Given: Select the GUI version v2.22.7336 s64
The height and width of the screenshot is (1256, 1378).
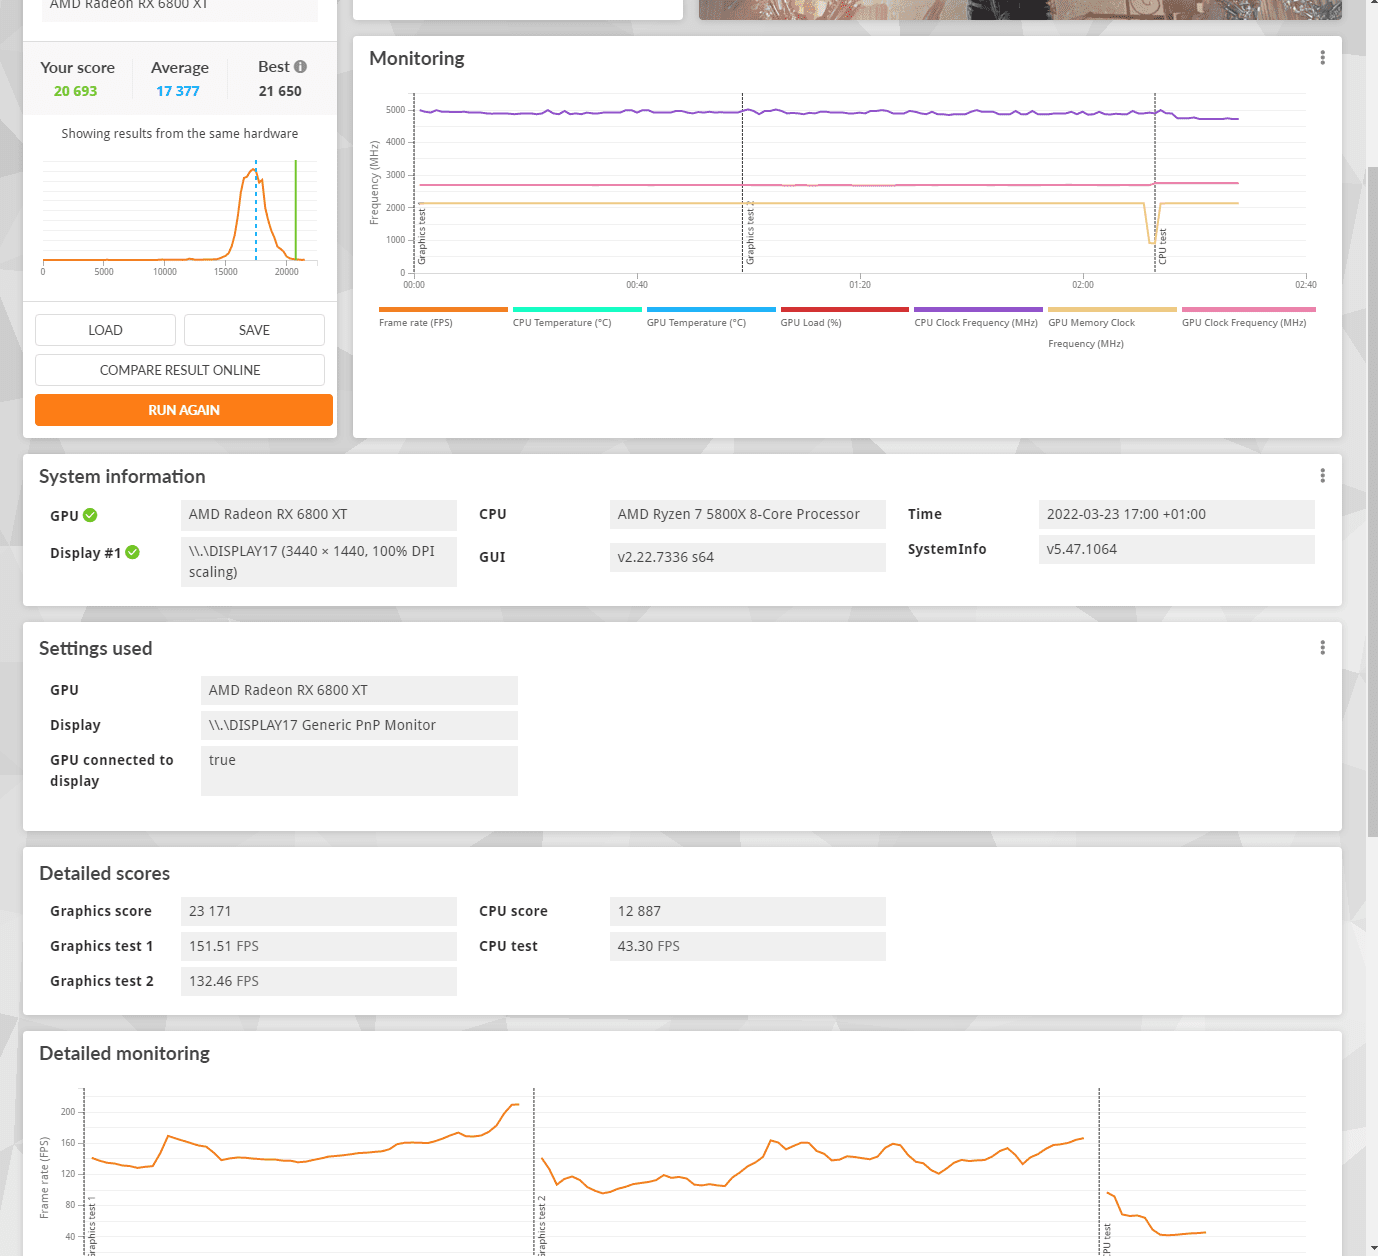Looking at the screenshot, I should [x=748, y=557].
